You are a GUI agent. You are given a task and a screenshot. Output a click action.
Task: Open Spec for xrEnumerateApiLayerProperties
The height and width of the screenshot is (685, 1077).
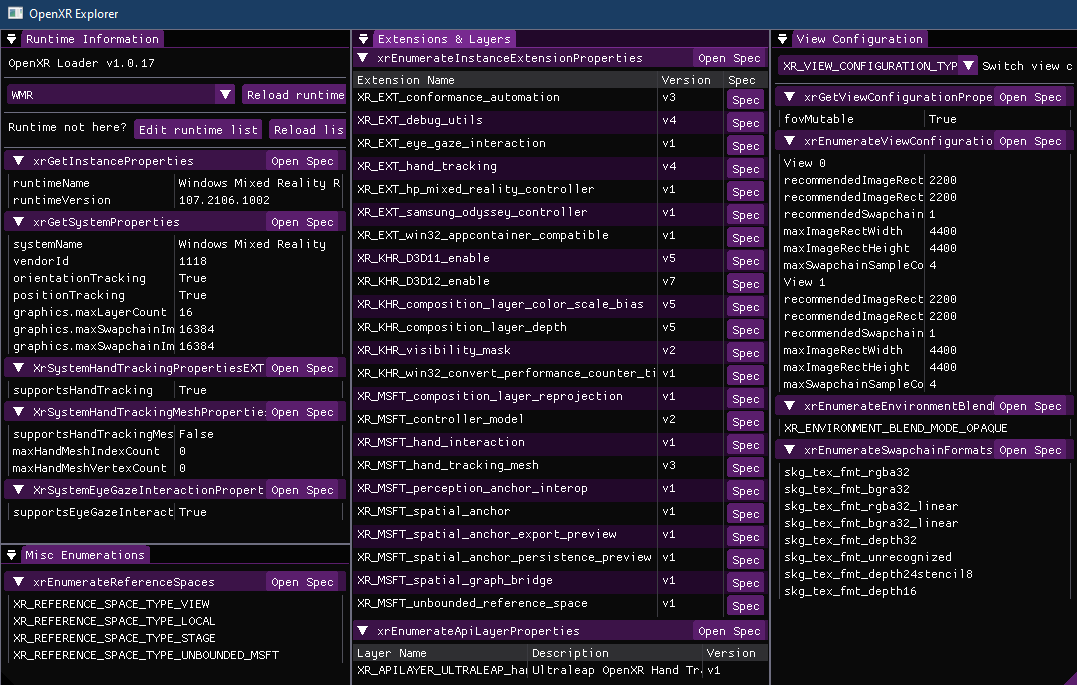(x=729, y=631)
